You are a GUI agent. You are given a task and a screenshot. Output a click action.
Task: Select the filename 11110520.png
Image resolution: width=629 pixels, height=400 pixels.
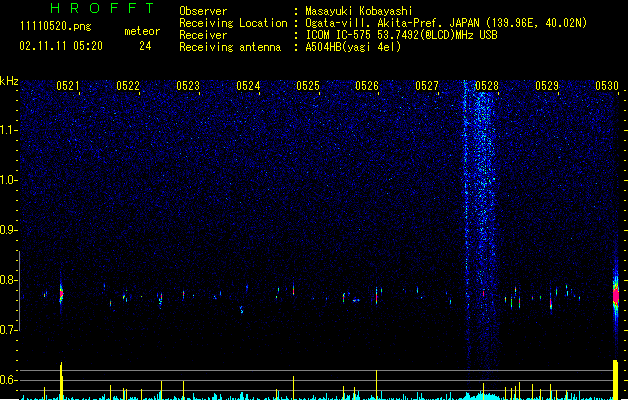55,26
